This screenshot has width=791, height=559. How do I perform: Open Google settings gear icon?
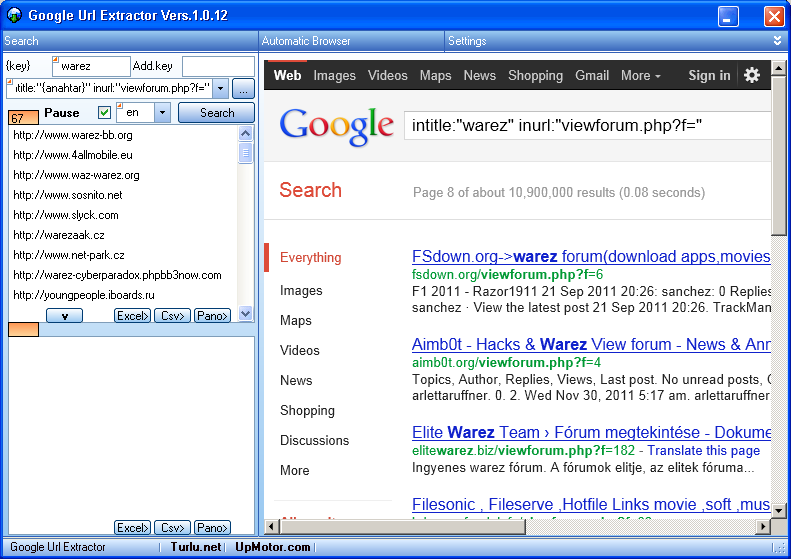pyautogui.click(x=752, y=75)
